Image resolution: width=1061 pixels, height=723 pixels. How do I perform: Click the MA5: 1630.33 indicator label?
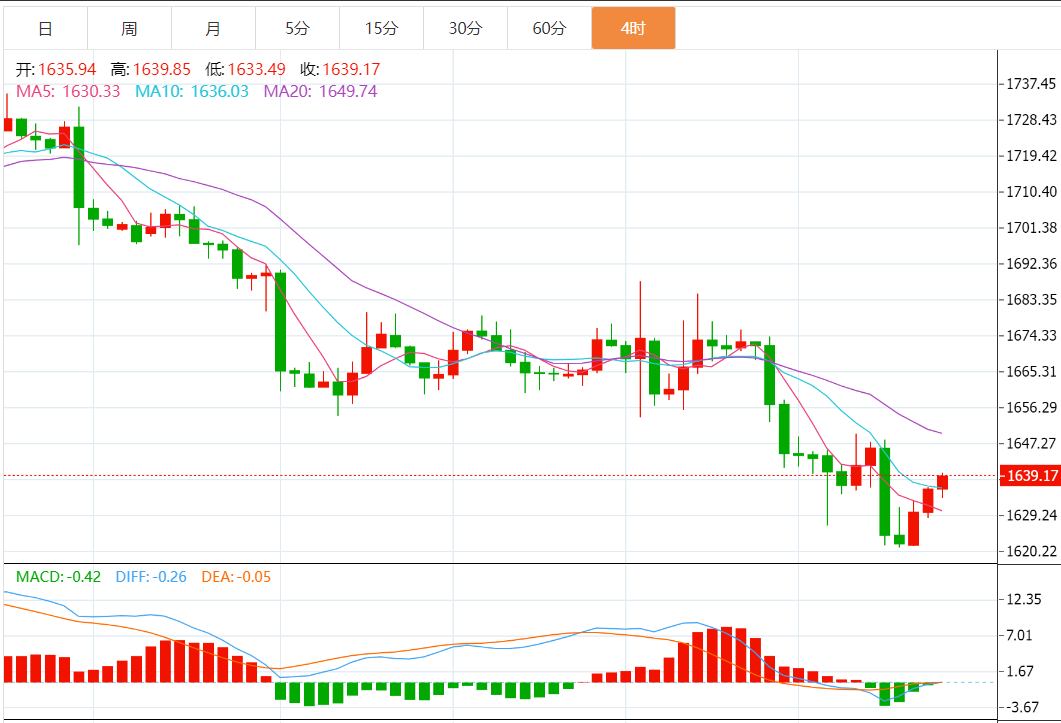tap(68, 91)
